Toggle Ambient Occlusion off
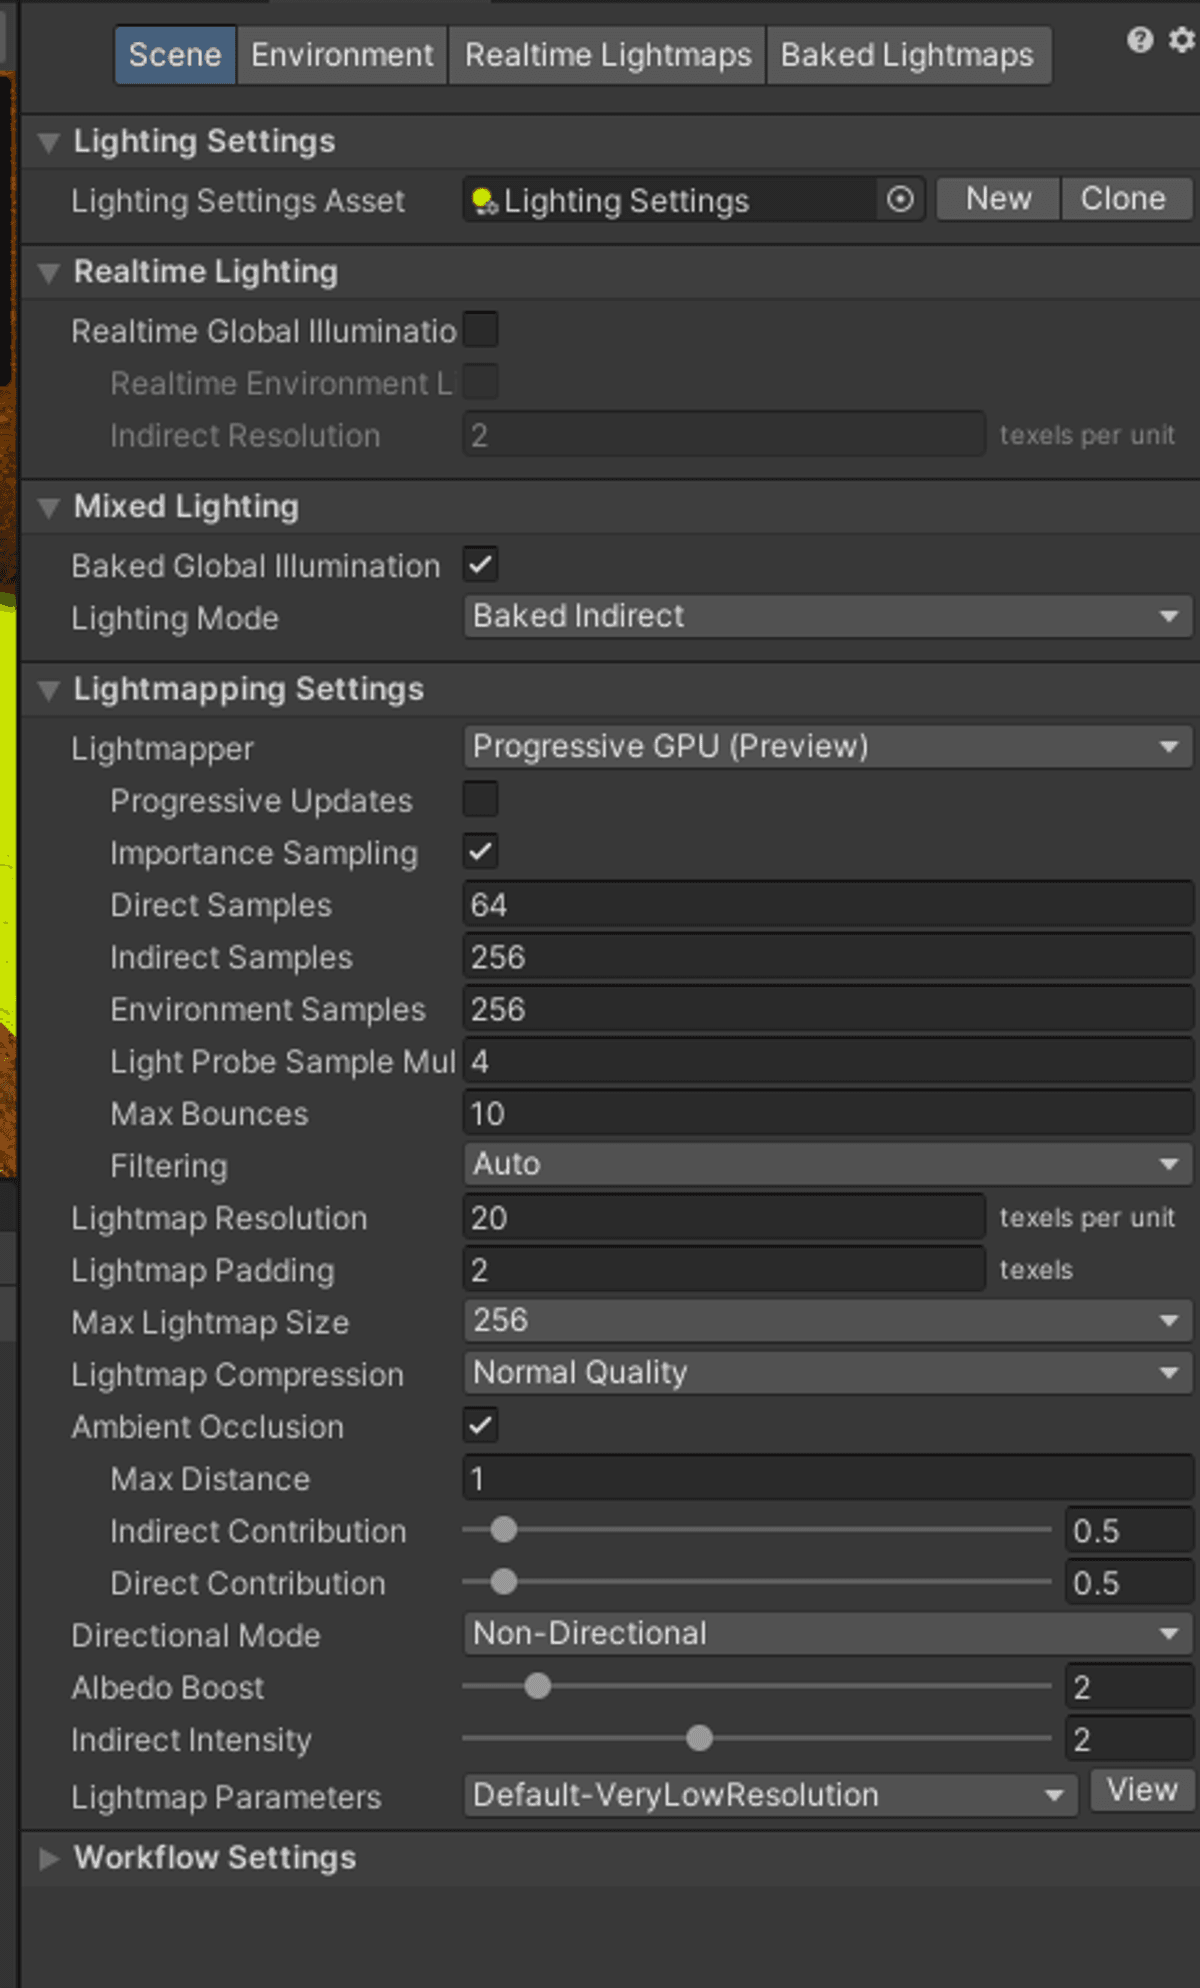 point(480,1425)
